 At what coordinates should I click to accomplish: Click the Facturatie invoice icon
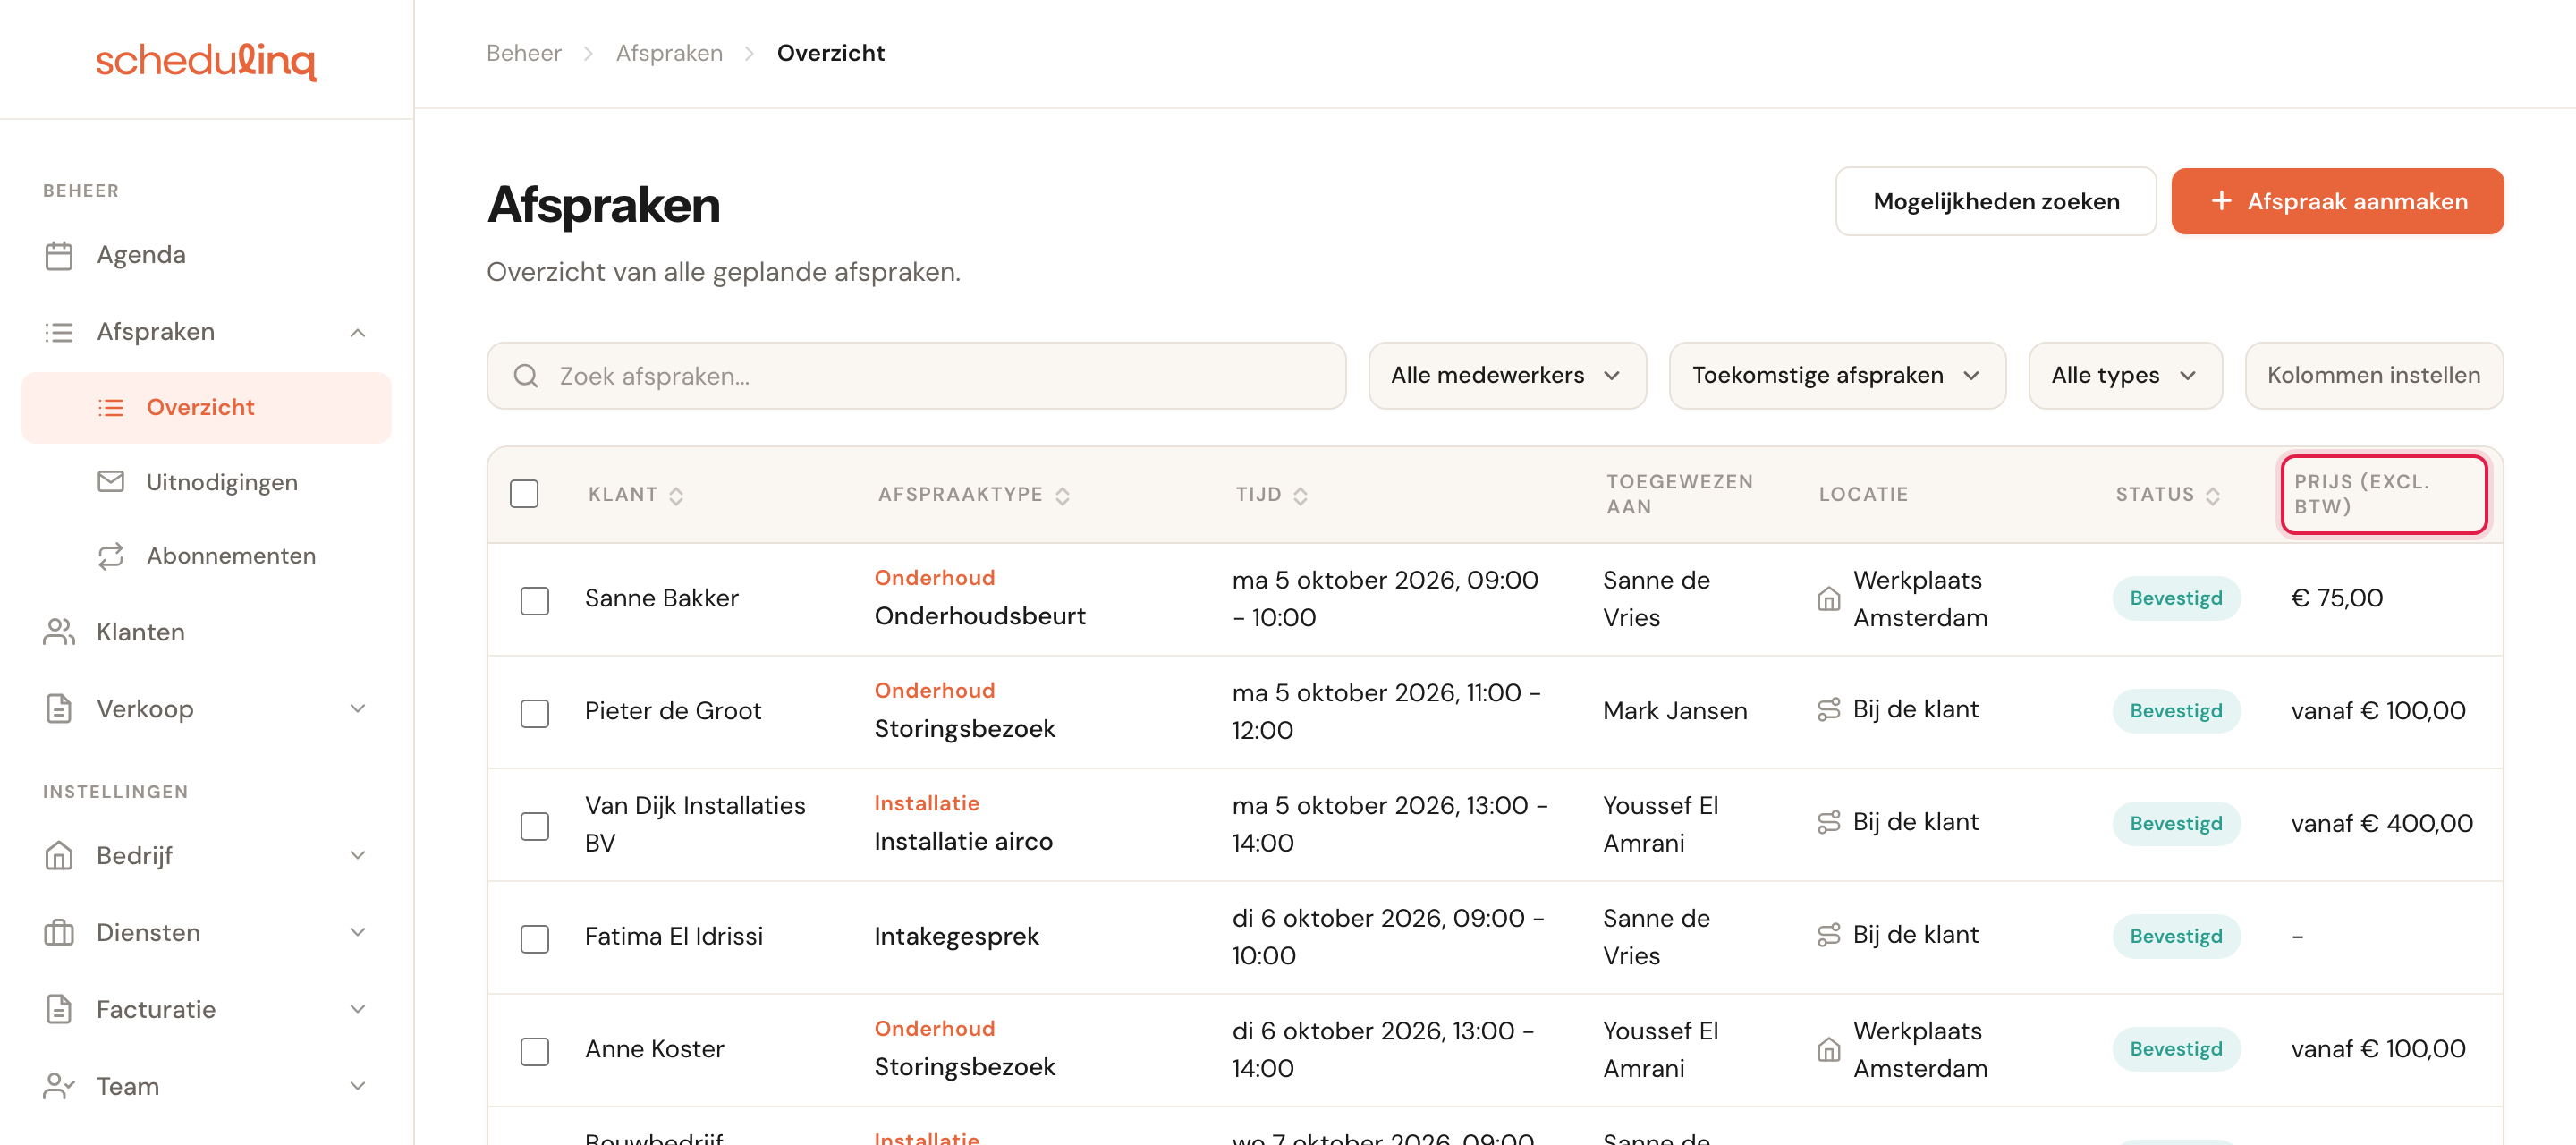59,1010
